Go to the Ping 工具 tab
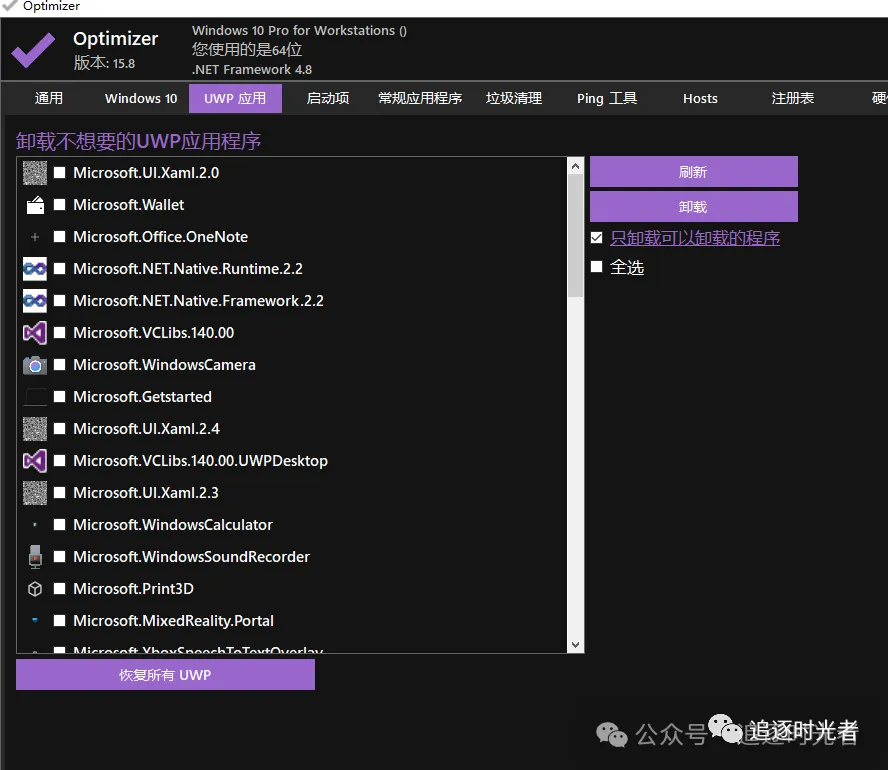The image size is (888, 770). (x=607, y=99)
